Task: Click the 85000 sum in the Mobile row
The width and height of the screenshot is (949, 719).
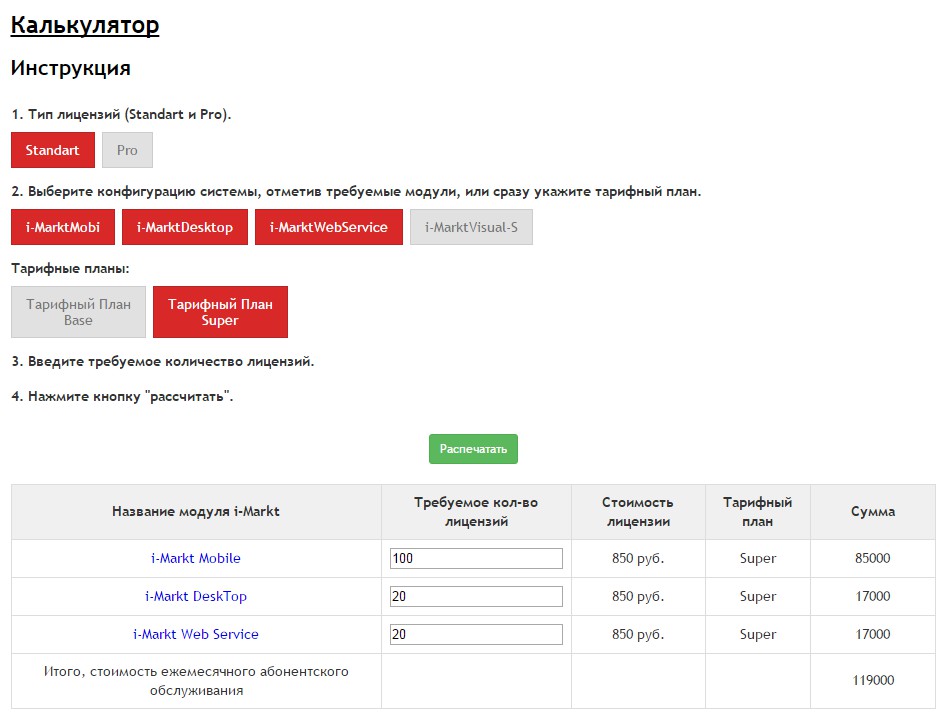Action: (873, 558)
